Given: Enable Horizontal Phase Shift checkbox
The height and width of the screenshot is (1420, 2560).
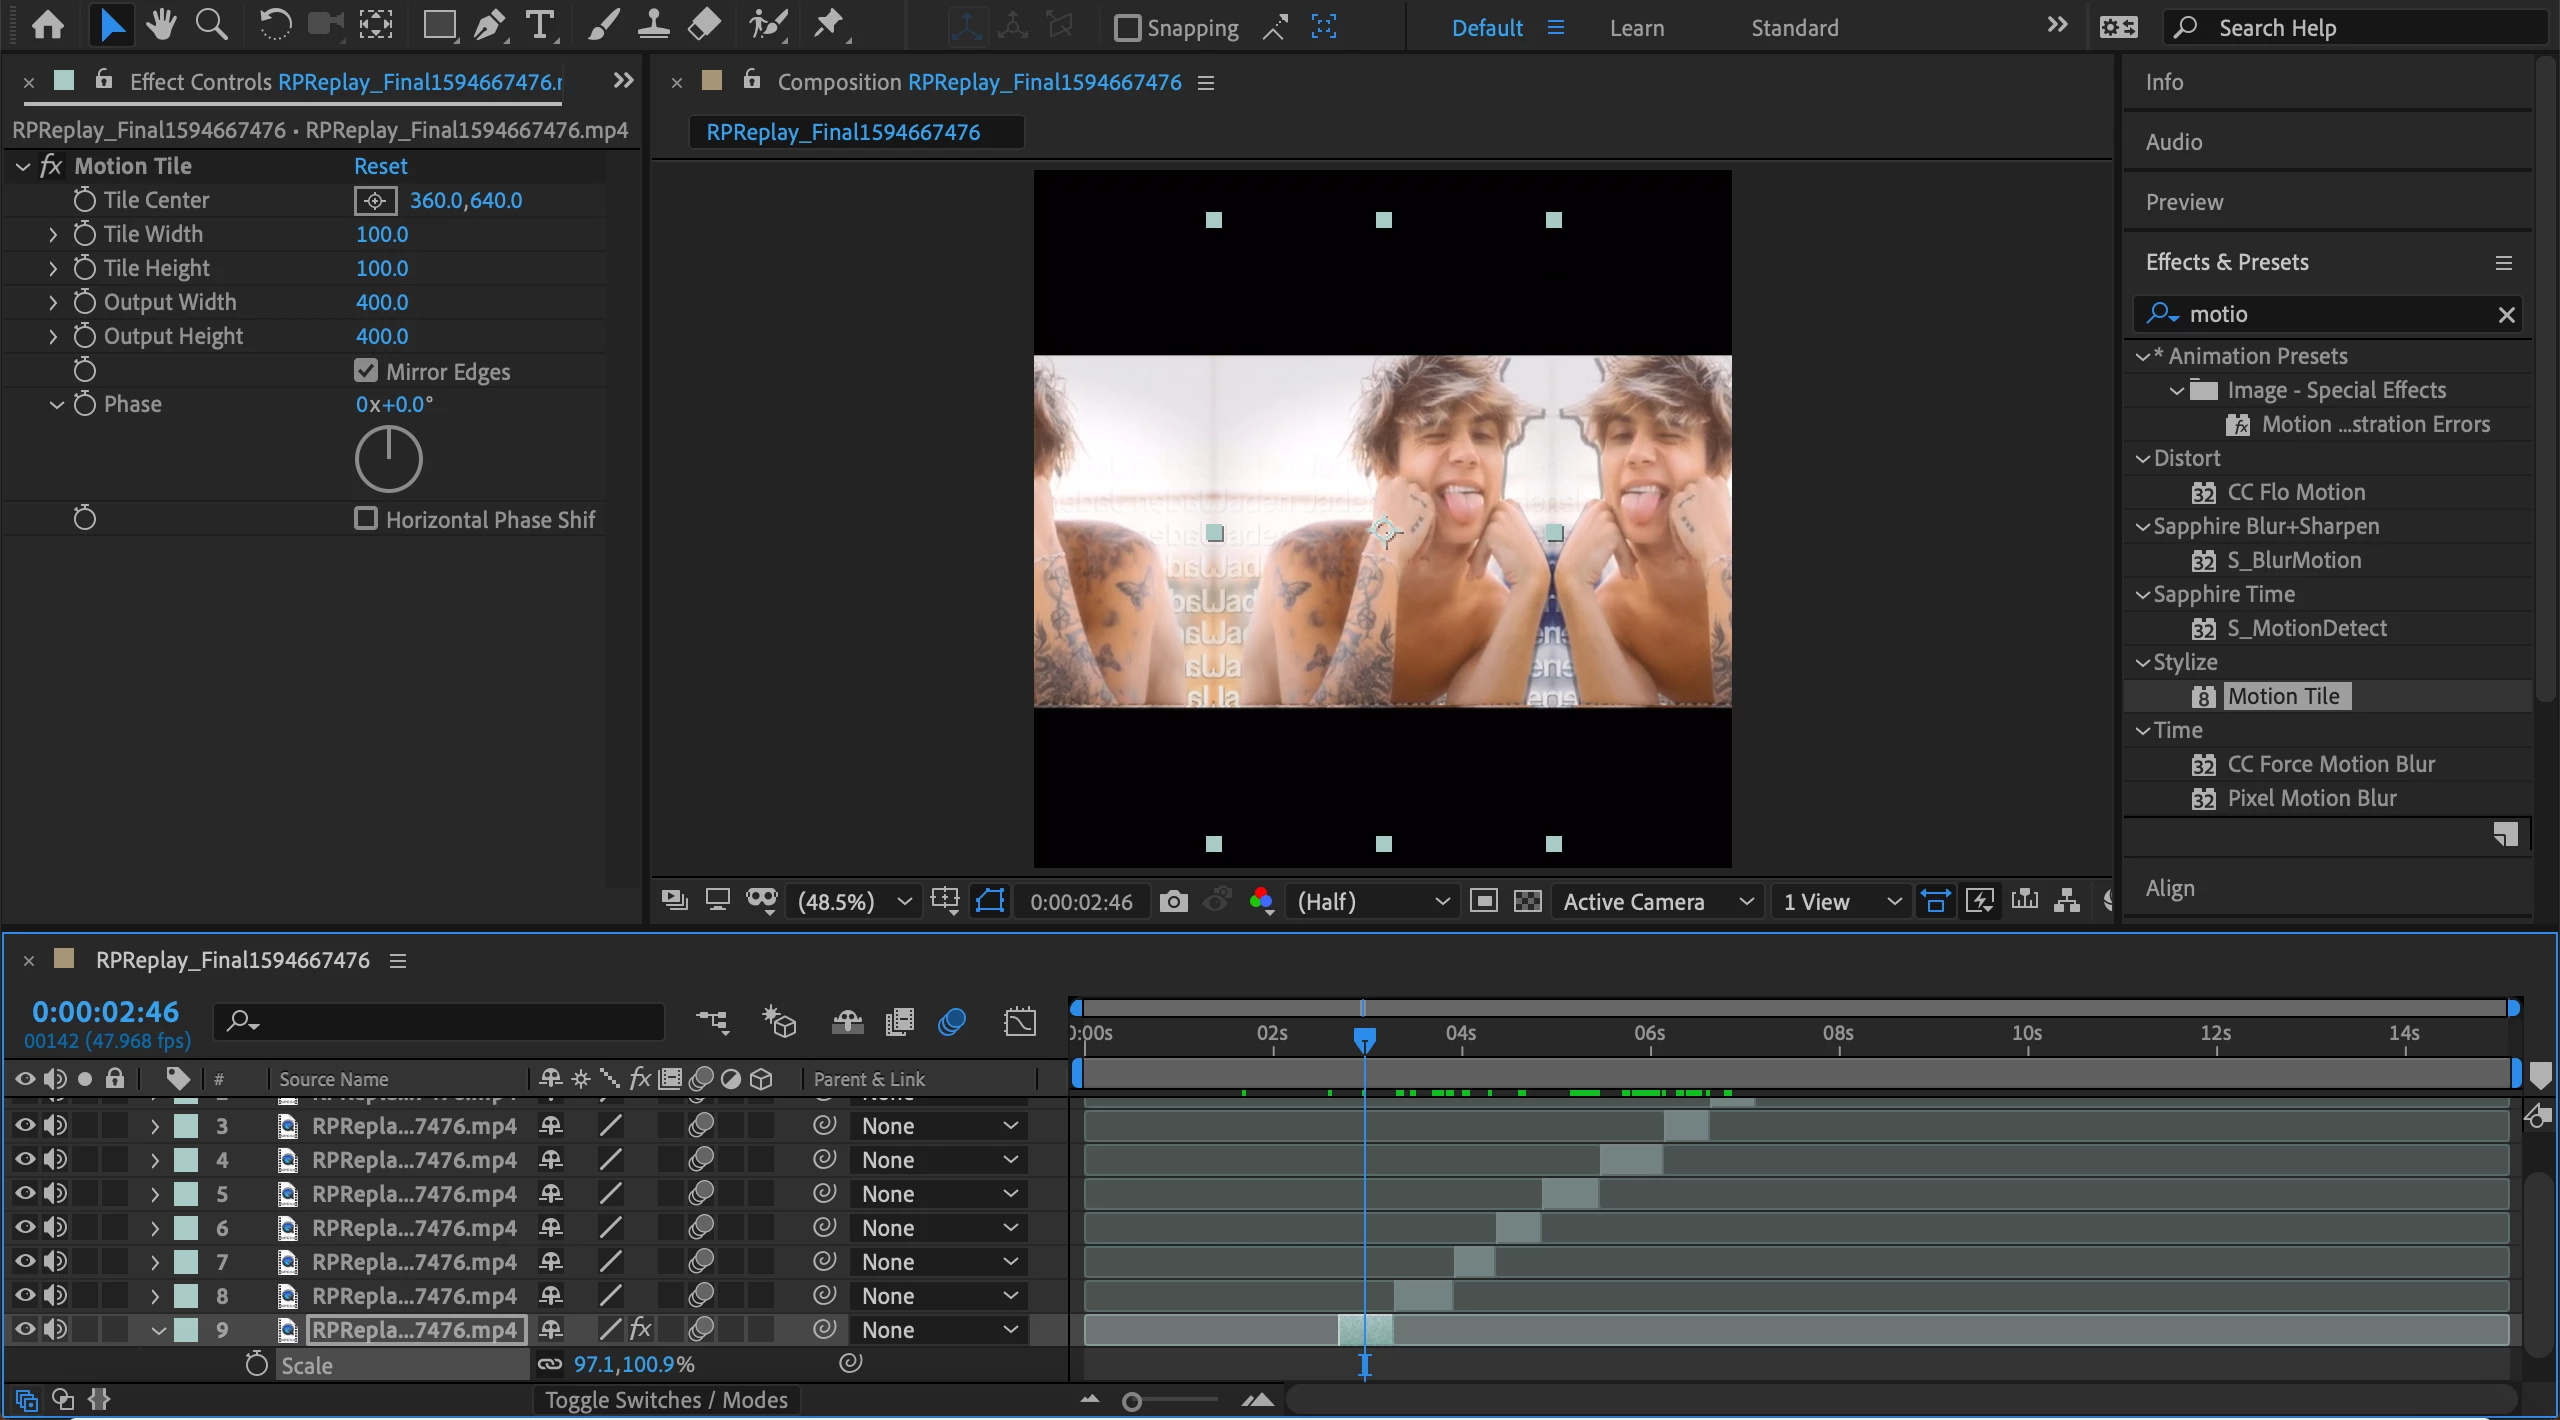Looking at the screenshot, I should 366,519.
